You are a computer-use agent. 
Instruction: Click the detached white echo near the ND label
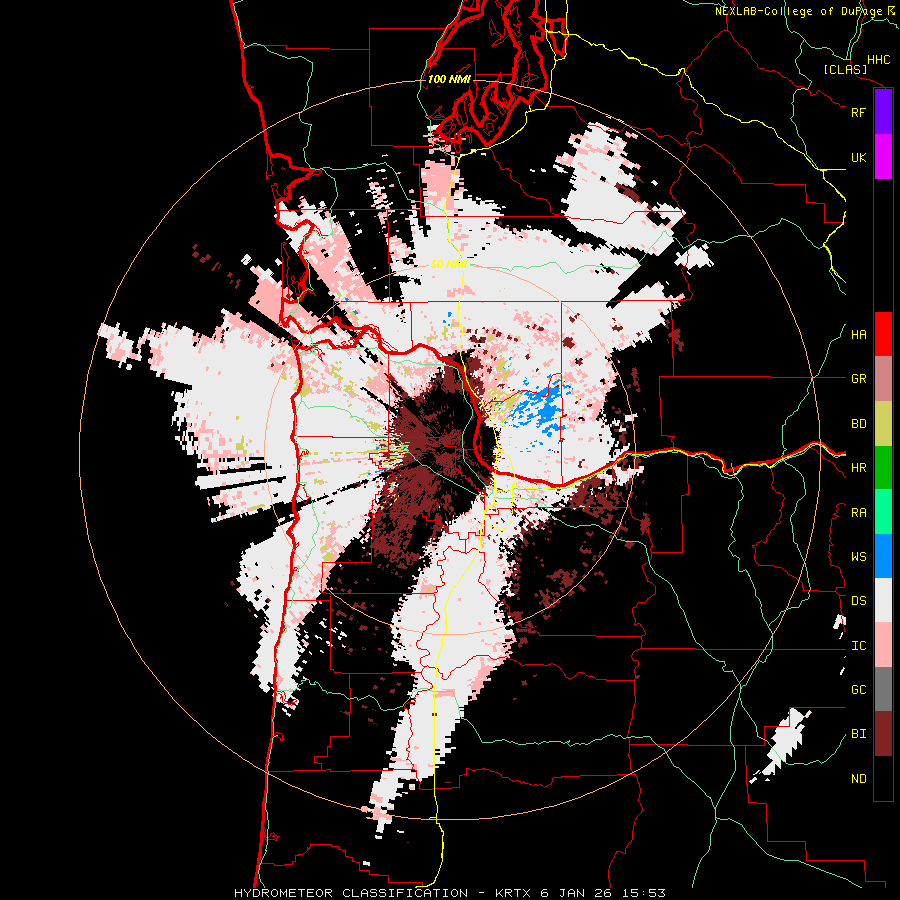[x=782, y=744]
